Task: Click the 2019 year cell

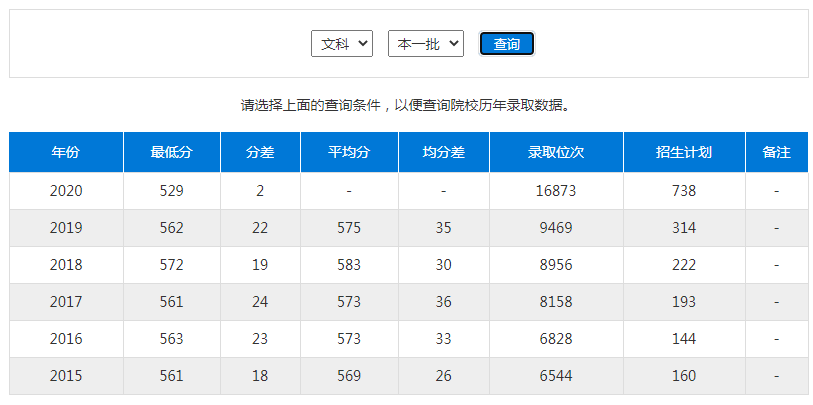Action: 66,228
